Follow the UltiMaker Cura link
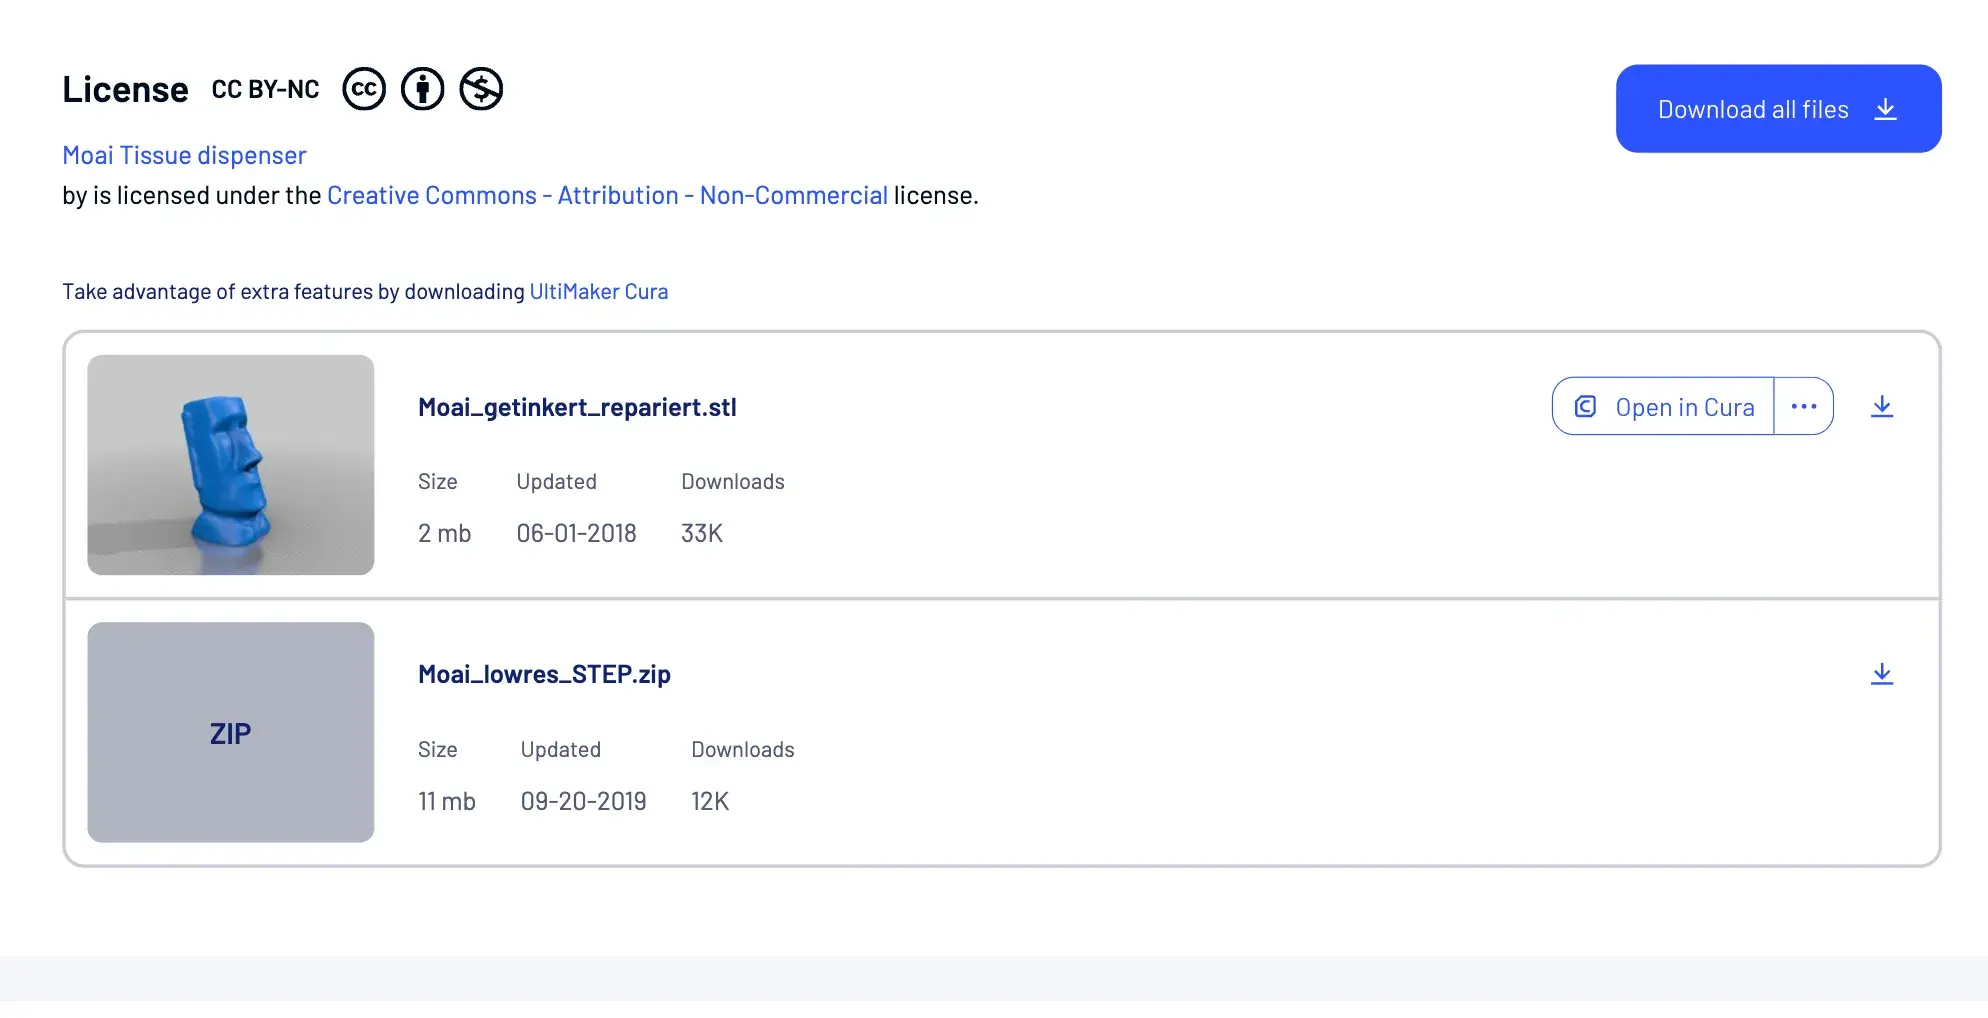 (x=599, y=291)
